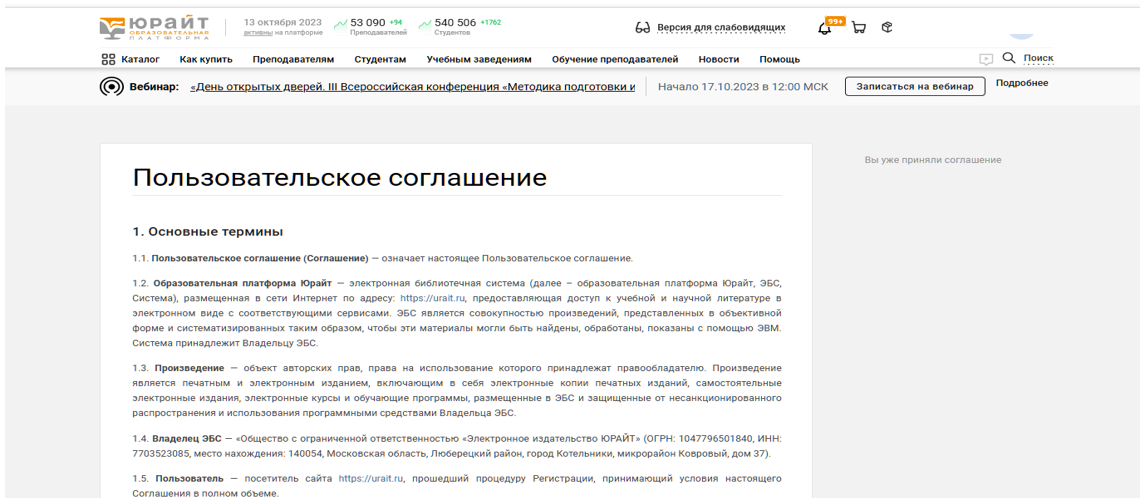The height and width of the screenshot is (504, 1148).
Task: Click the Поиск search field
Action: pos(1038,59)
